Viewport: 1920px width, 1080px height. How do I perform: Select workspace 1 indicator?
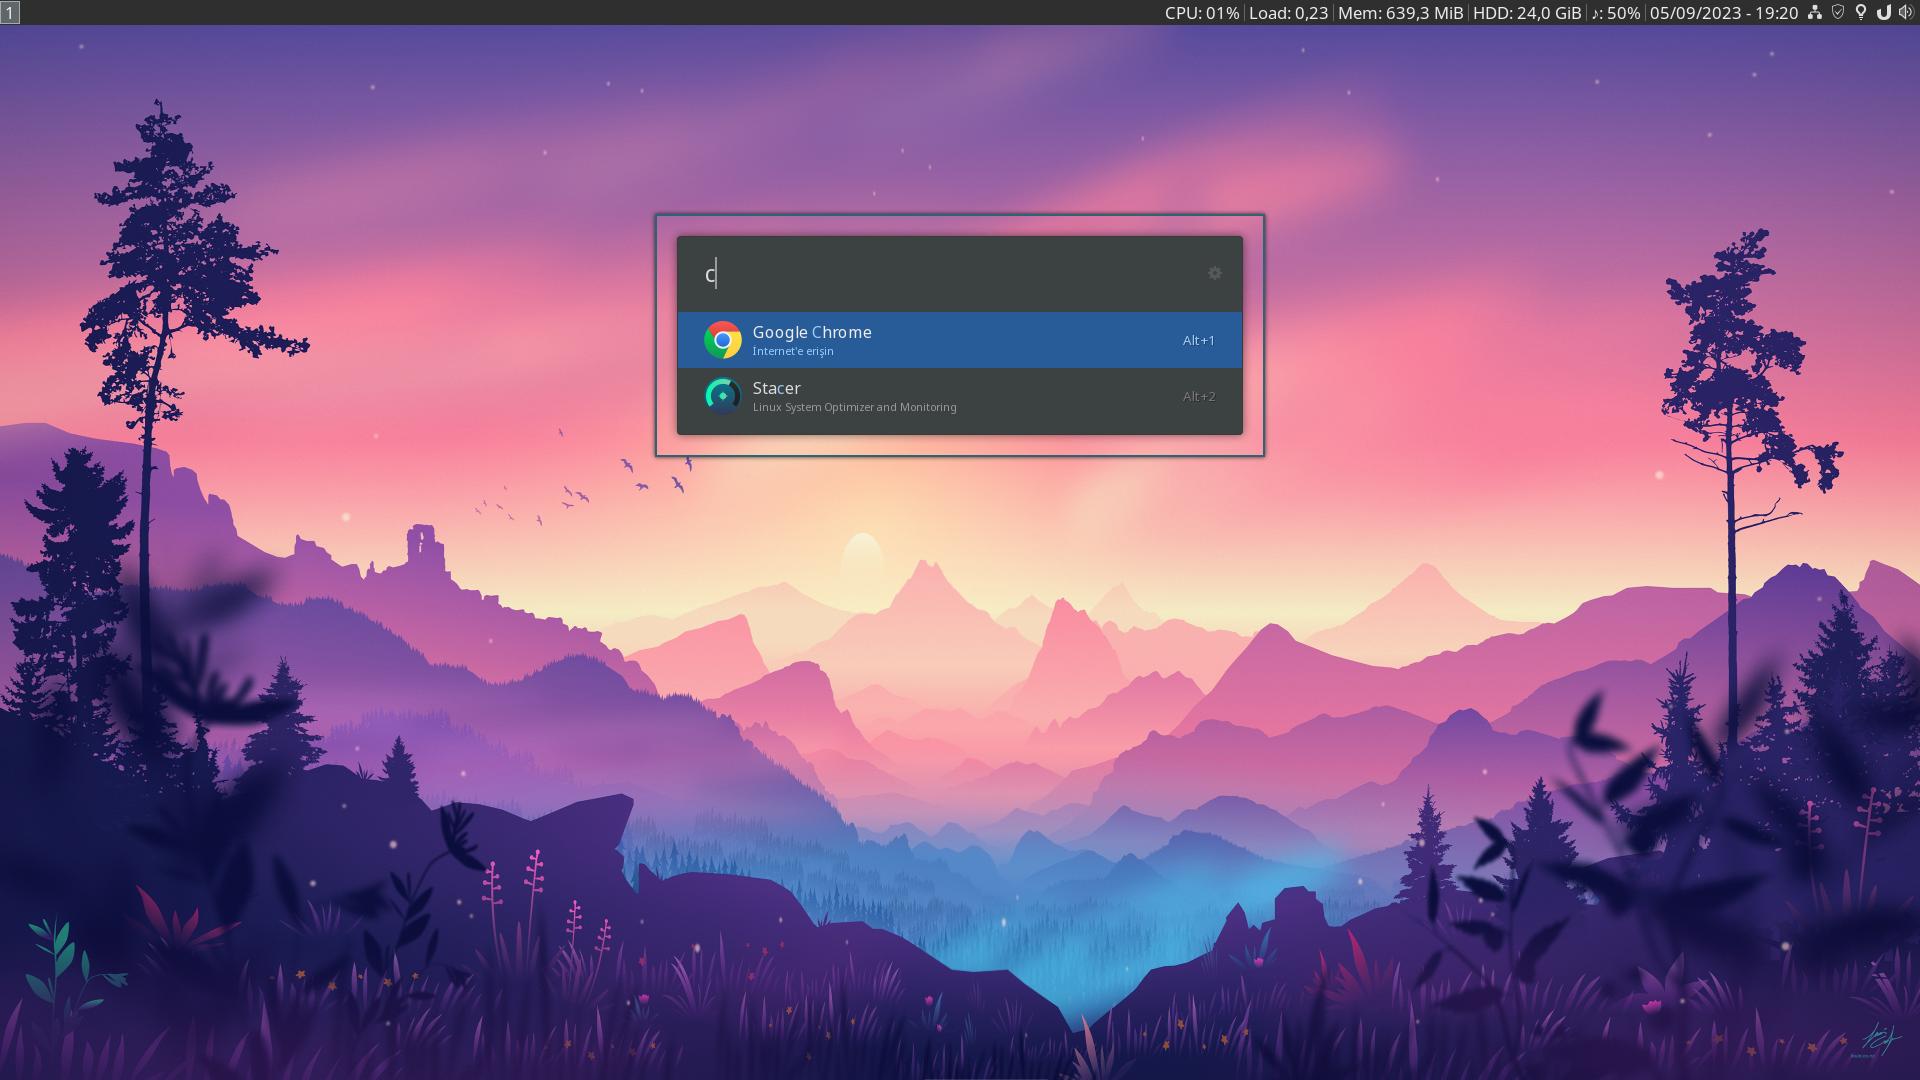pyautogui.click(x=10, y=13)
